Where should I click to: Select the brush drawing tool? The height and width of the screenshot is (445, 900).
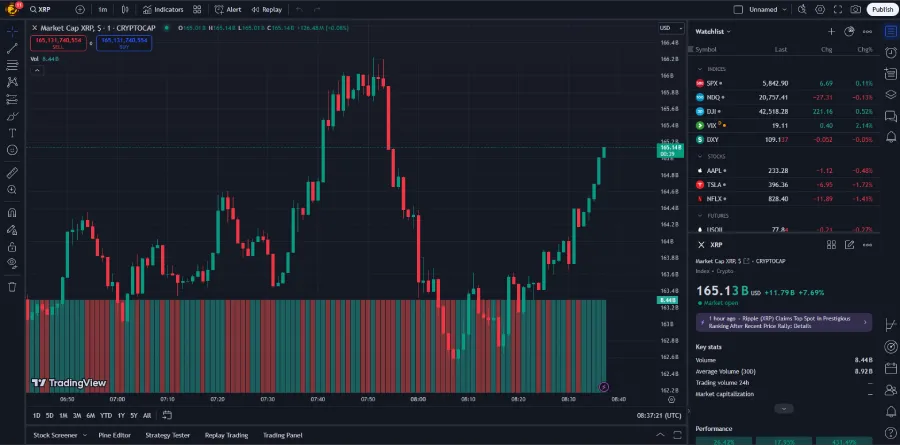tap(12, 116)
